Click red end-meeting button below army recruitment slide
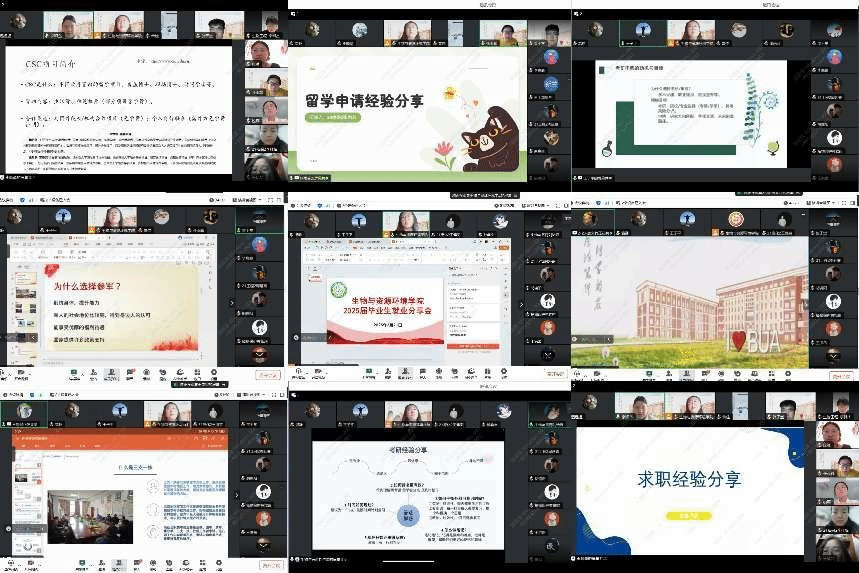The width and height of the screenshot is (859, 573). click(x=268, y=375)
